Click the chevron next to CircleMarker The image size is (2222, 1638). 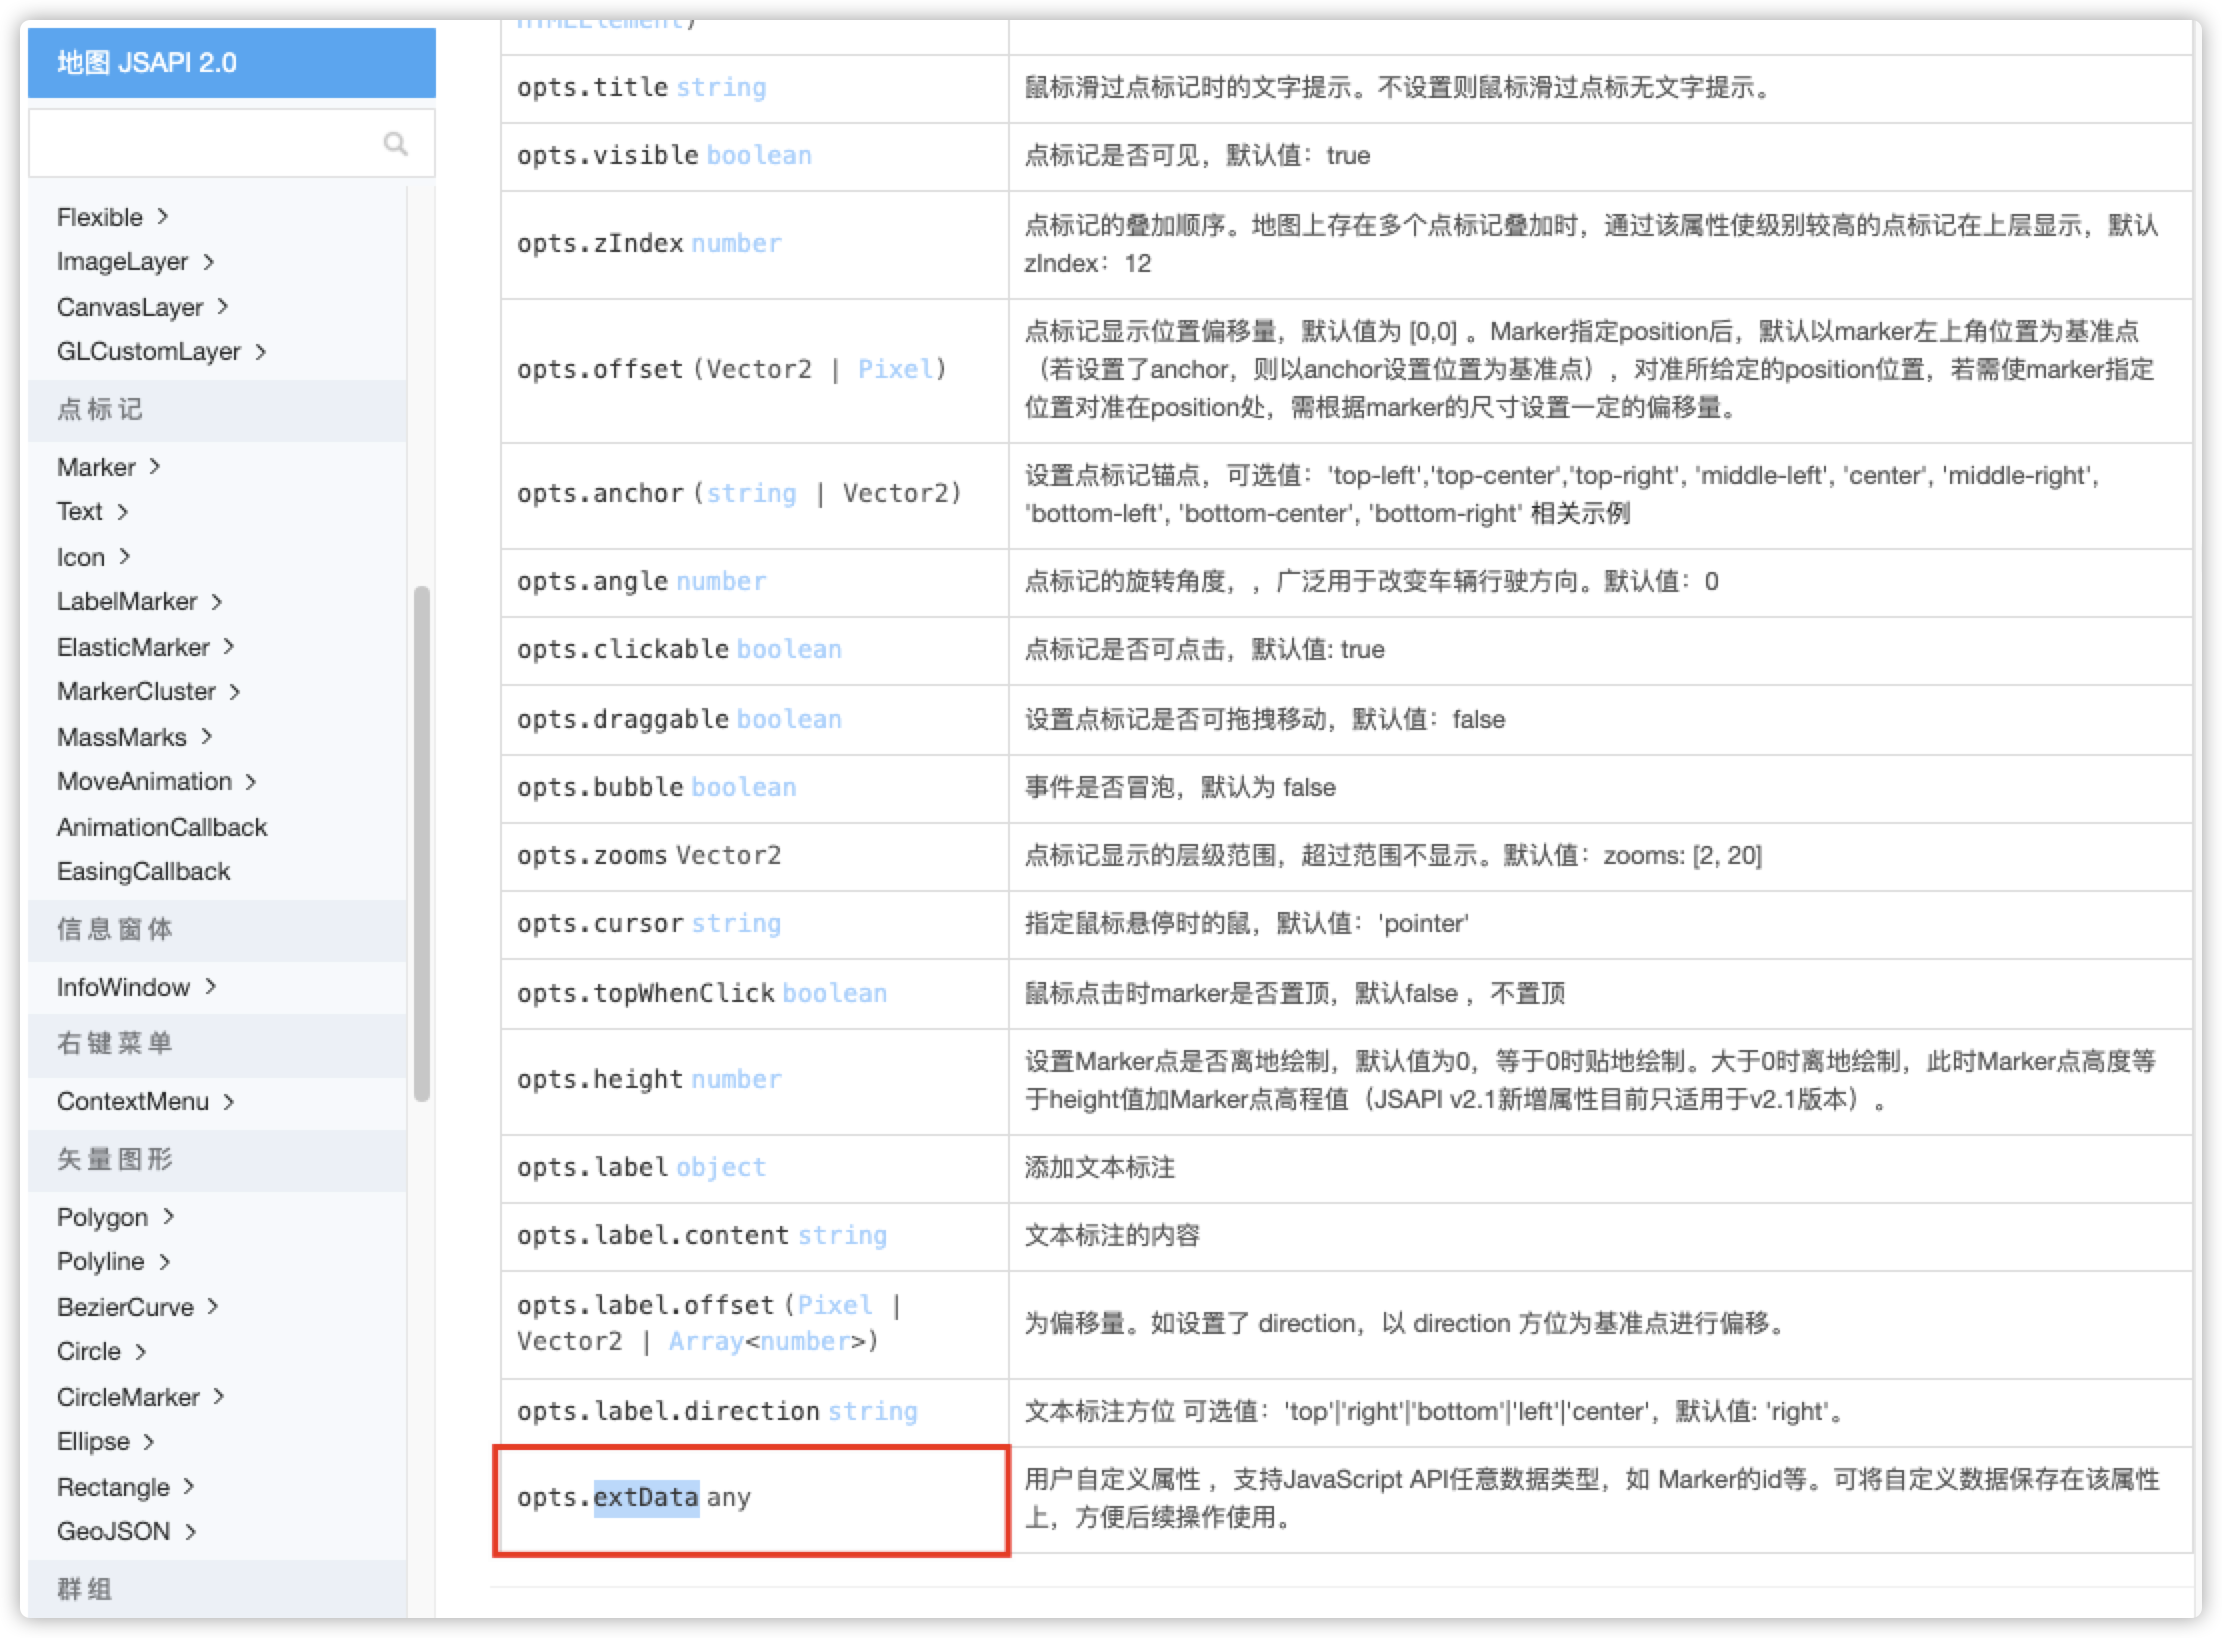219,1397
